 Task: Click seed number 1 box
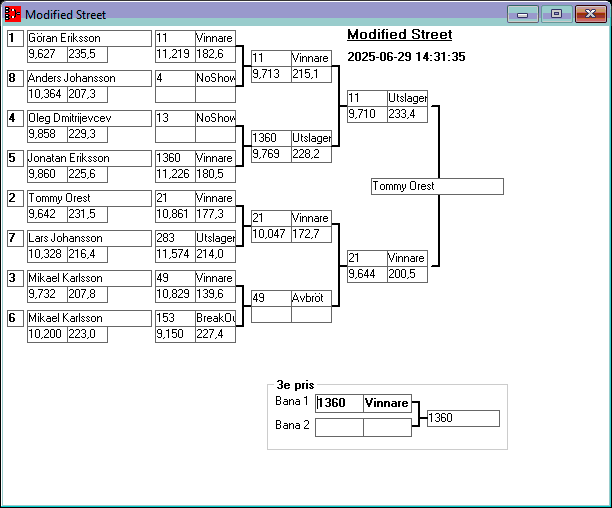pos(15,38)
